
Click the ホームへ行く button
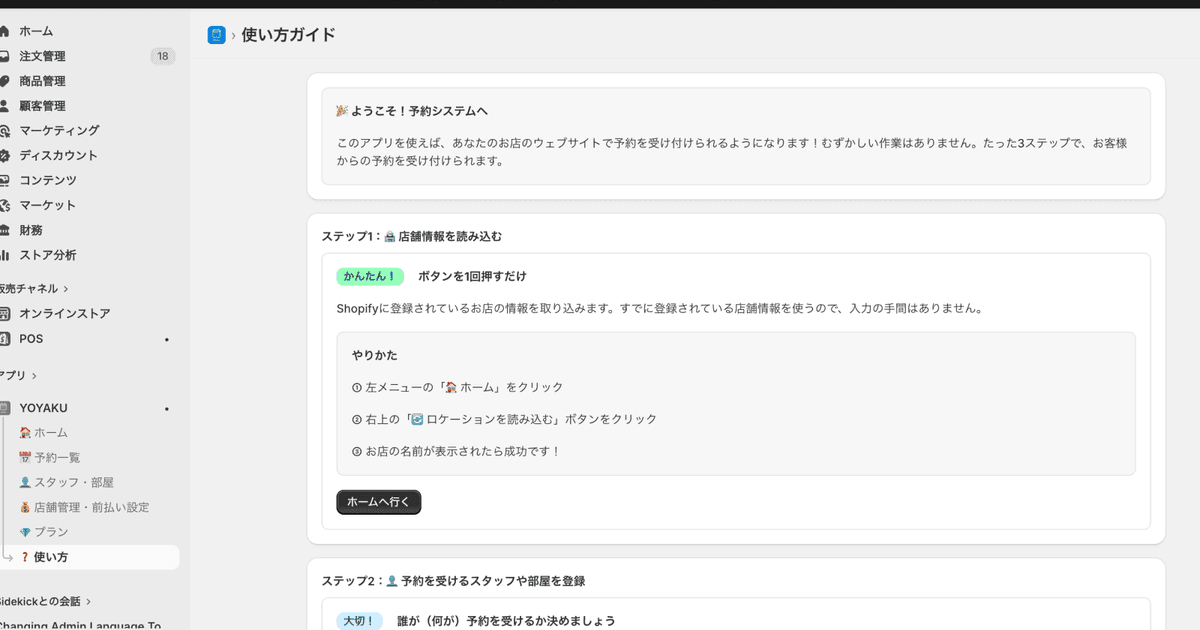pos(378,502)
